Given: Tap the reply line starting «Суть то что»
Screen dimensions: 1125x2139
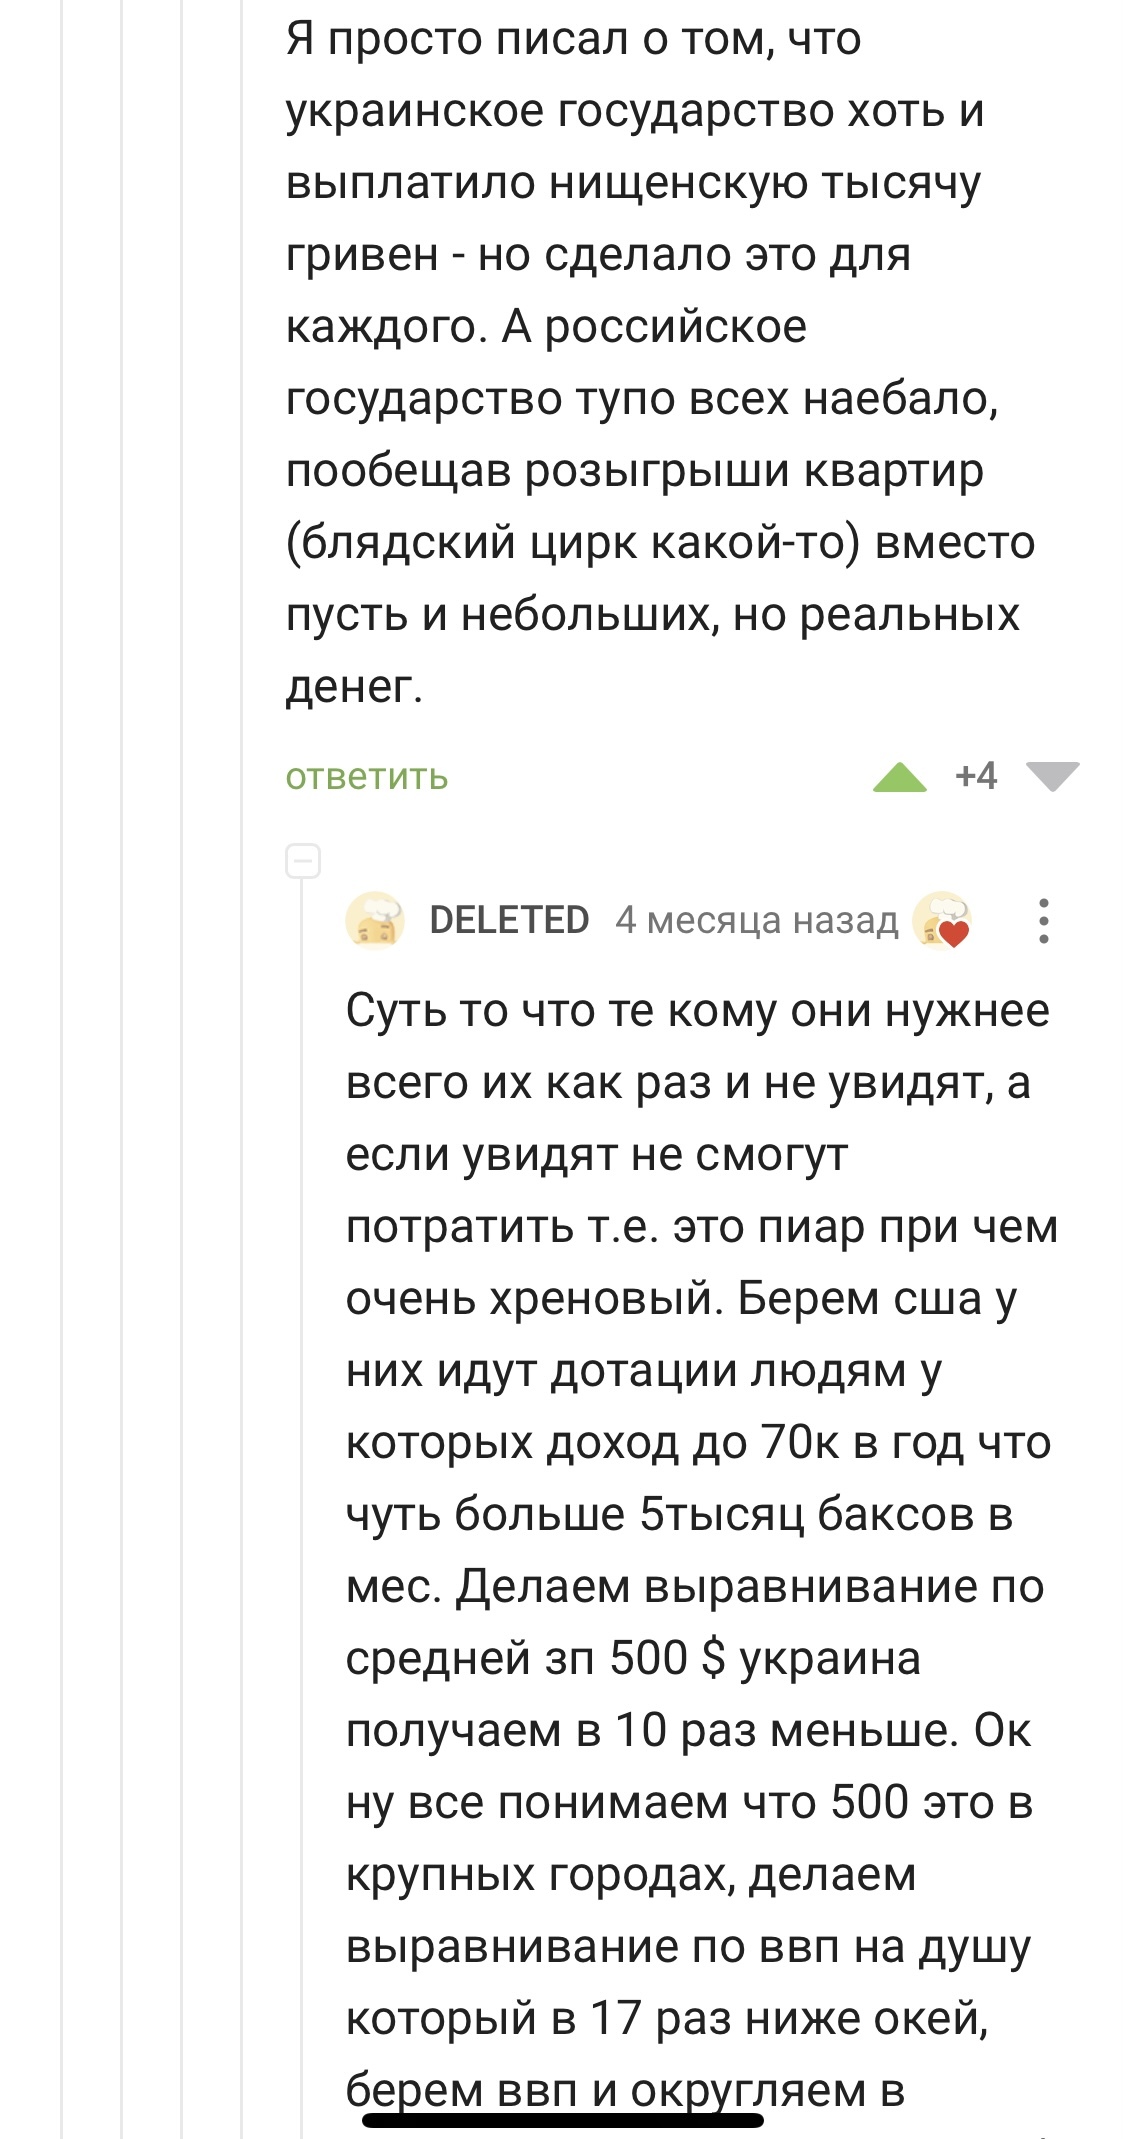Looking at the screenshot, I should 697,1011.
